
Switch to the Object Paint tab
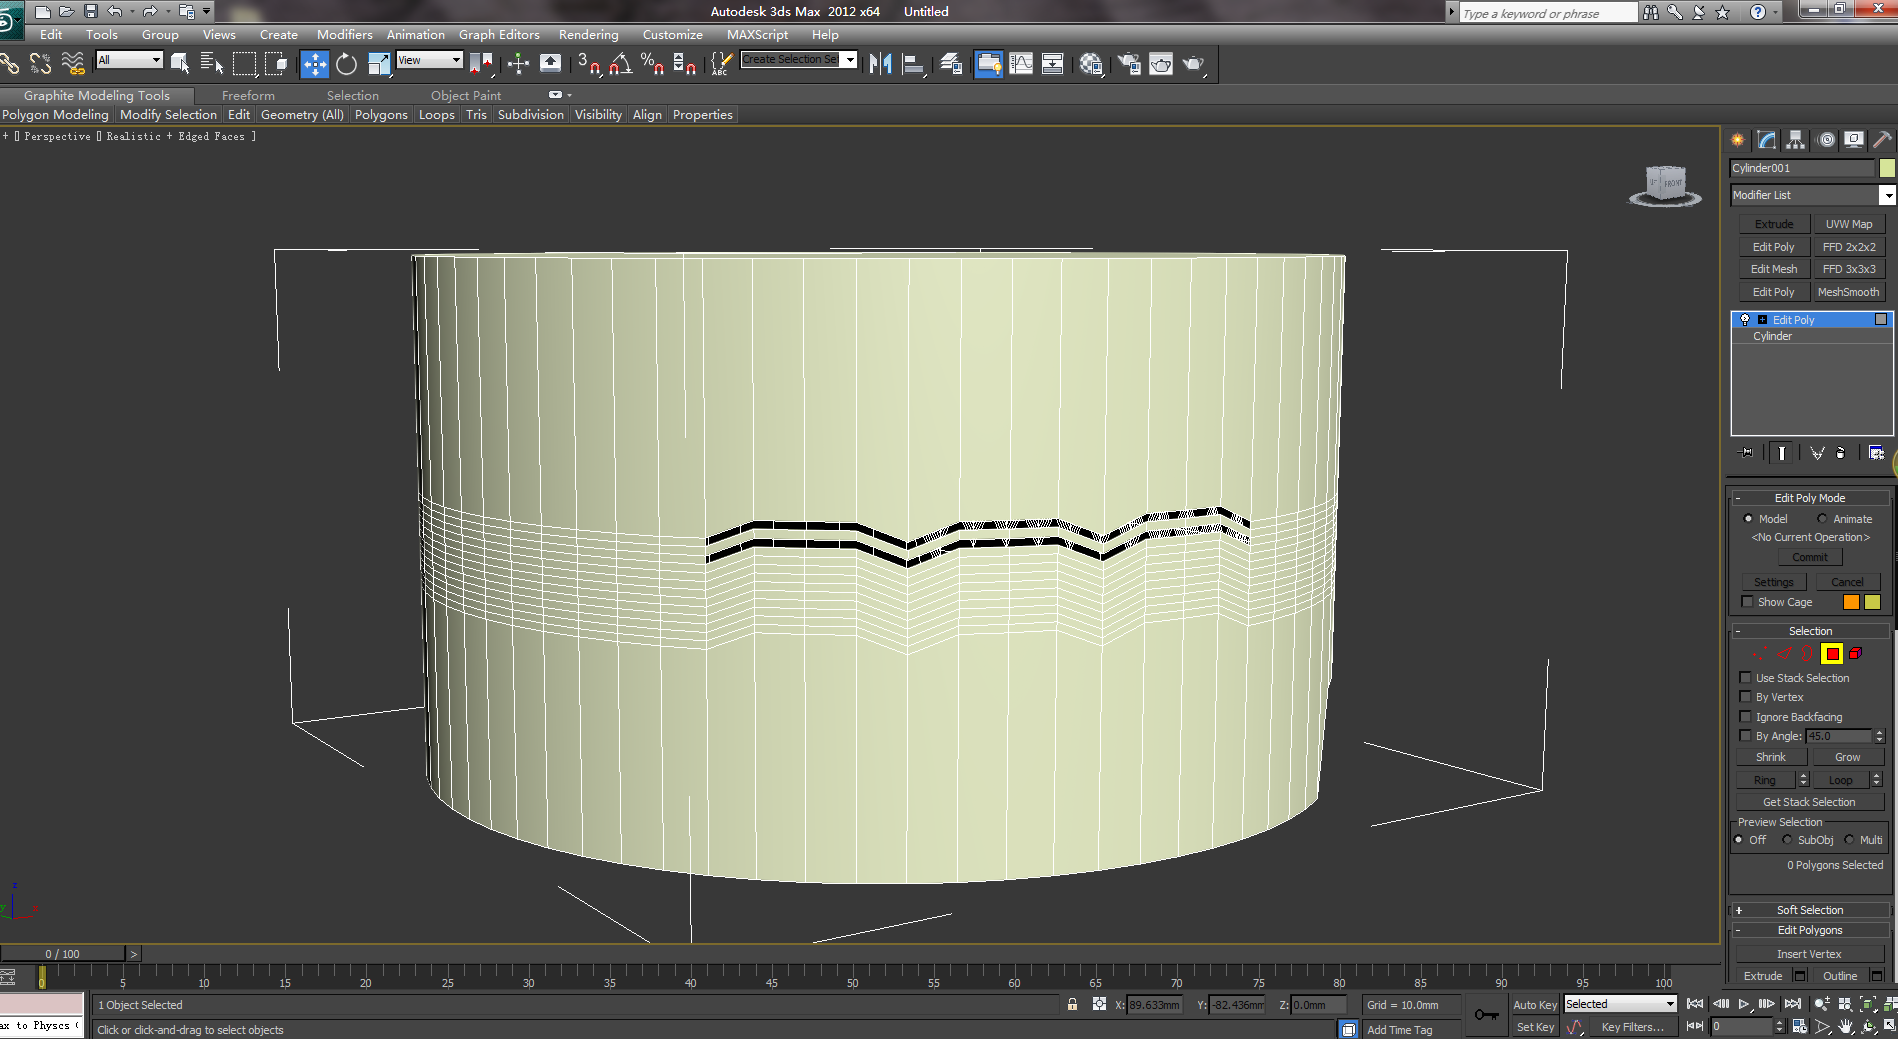[x=466, y=96]
